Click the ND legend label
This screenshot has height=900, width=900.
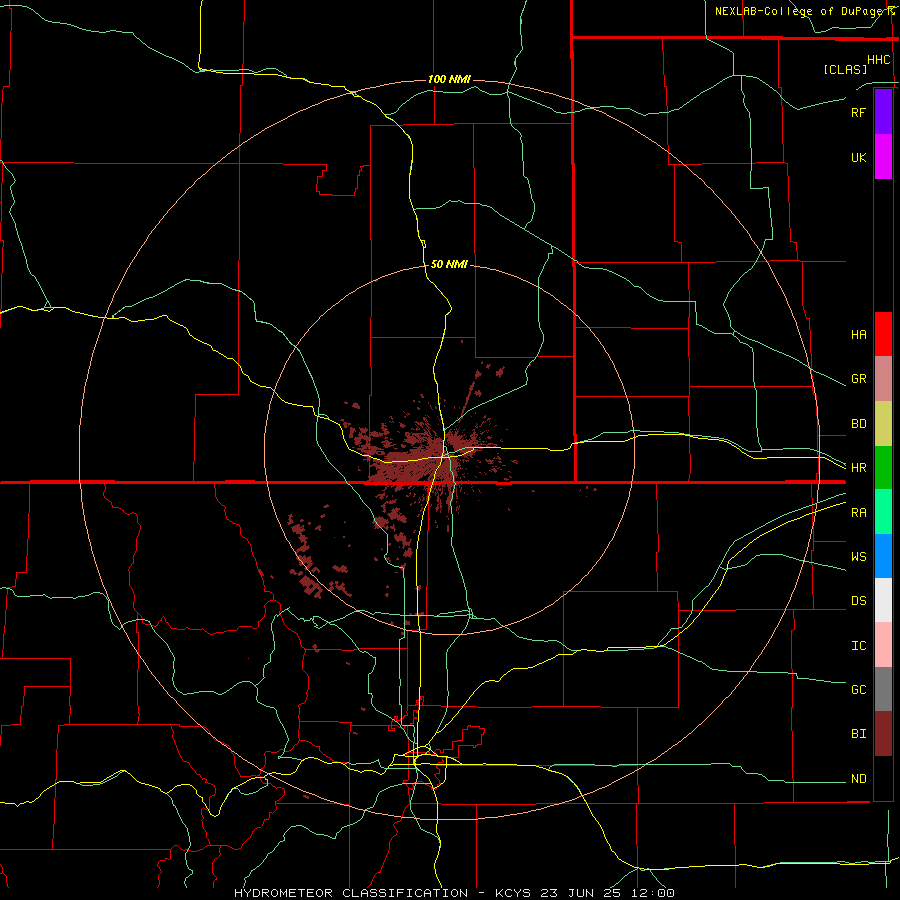tap(858, 779)
